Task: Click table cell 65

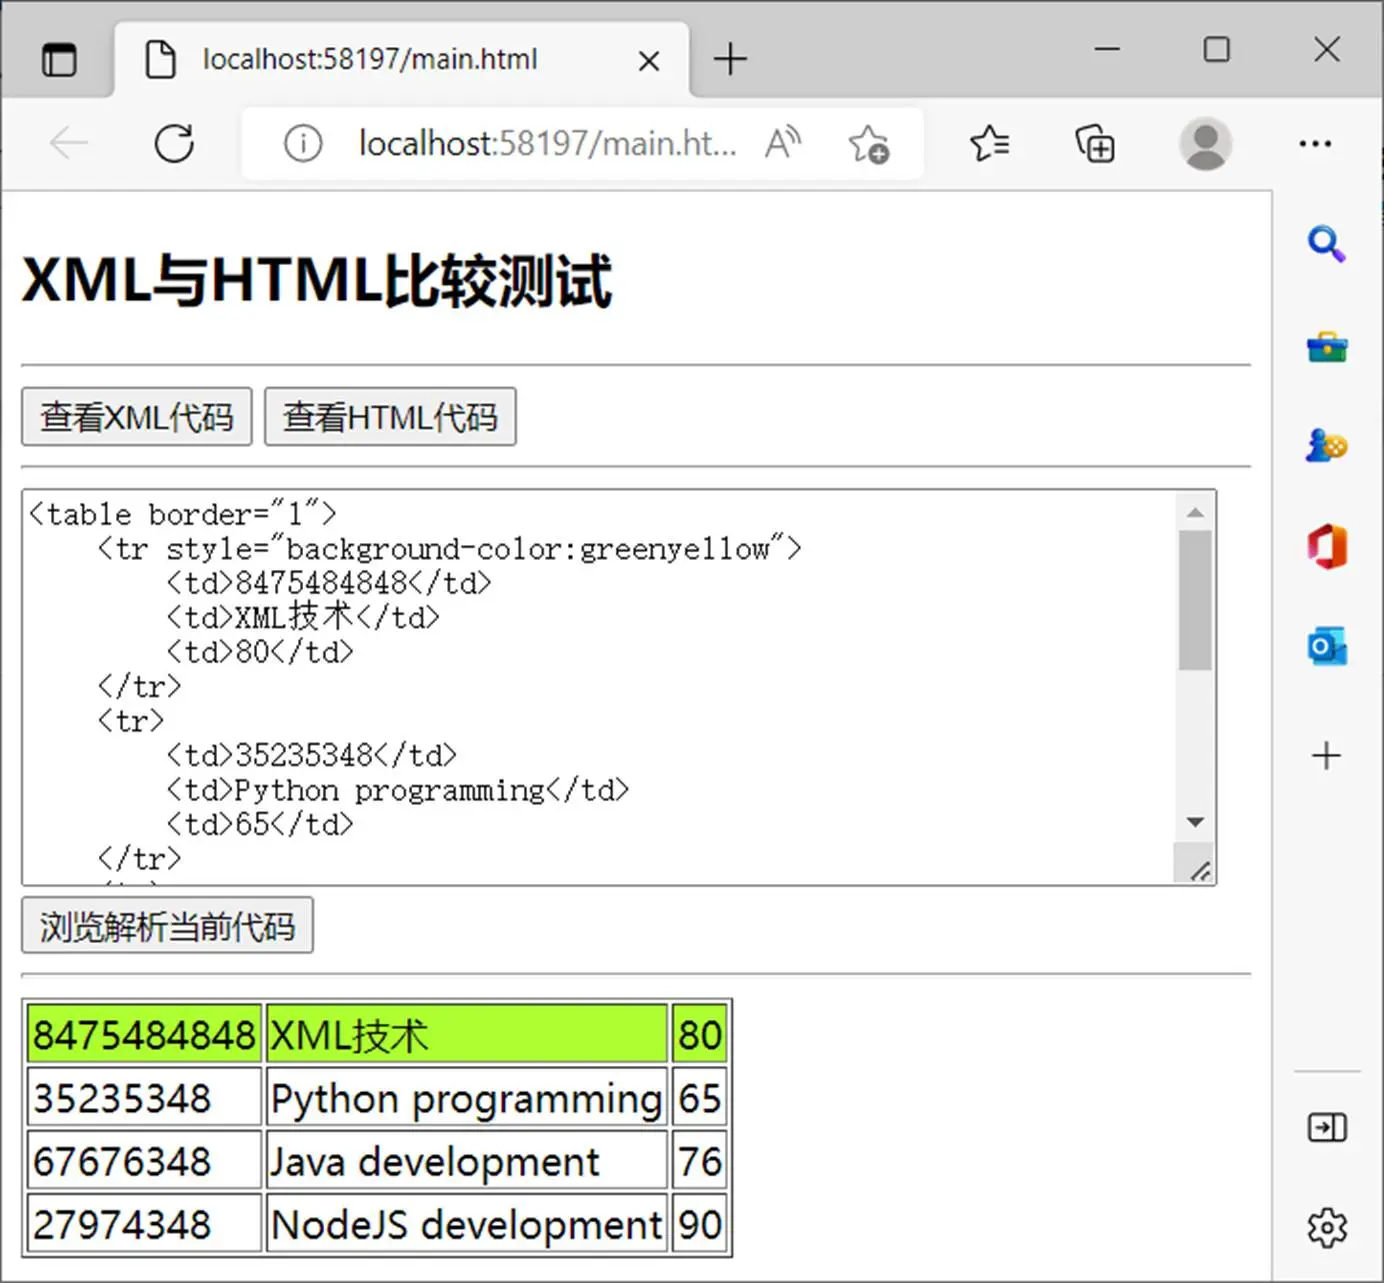Action: 700,1098
